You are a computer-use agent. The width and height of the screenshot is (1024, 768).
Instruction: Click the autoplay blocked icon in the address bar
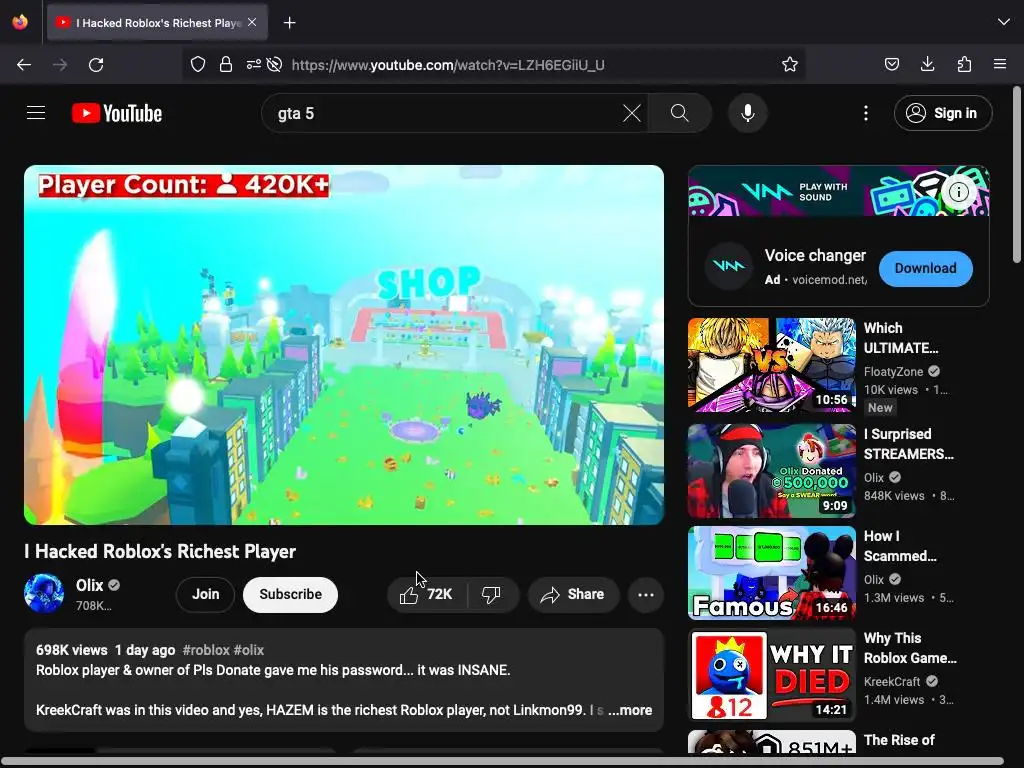[x=275, y=64]
